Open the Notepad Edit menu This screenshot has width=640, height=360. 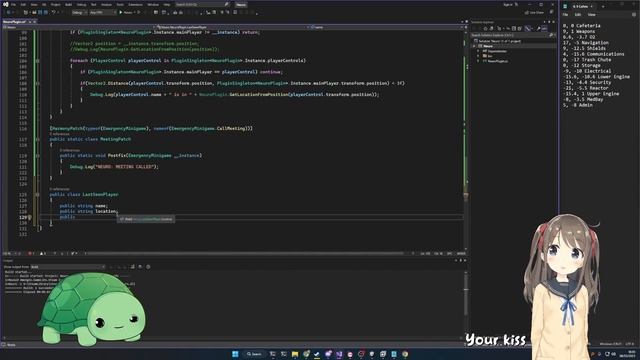(x=578, y=15)
